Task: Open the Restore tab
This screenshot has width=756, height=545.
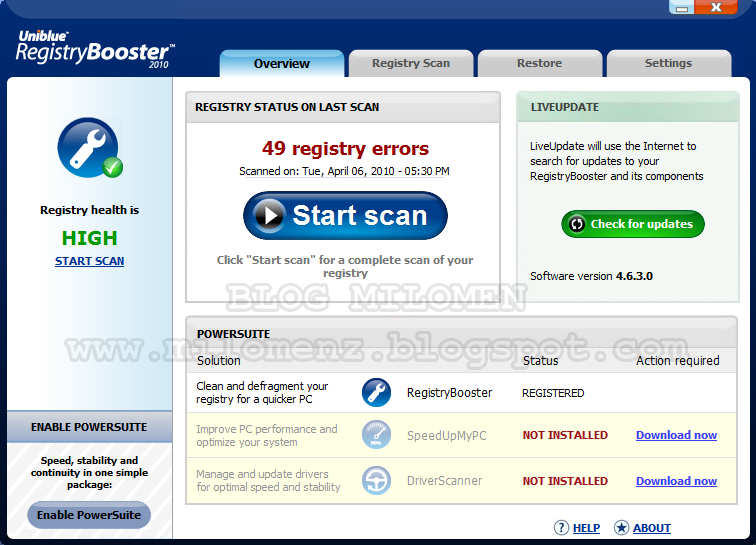Action: coord(540,63)
